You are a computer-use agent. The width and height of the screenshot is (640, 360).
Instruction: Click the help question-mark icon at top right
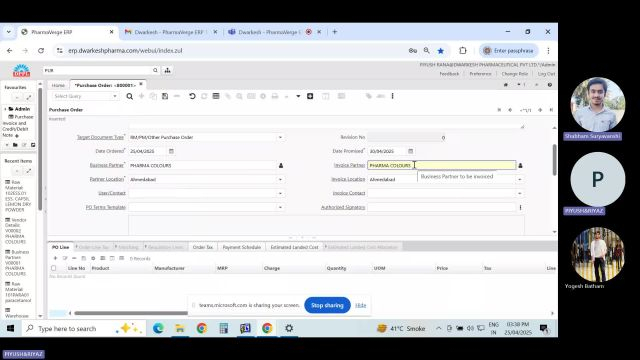[x=550, y=85]
